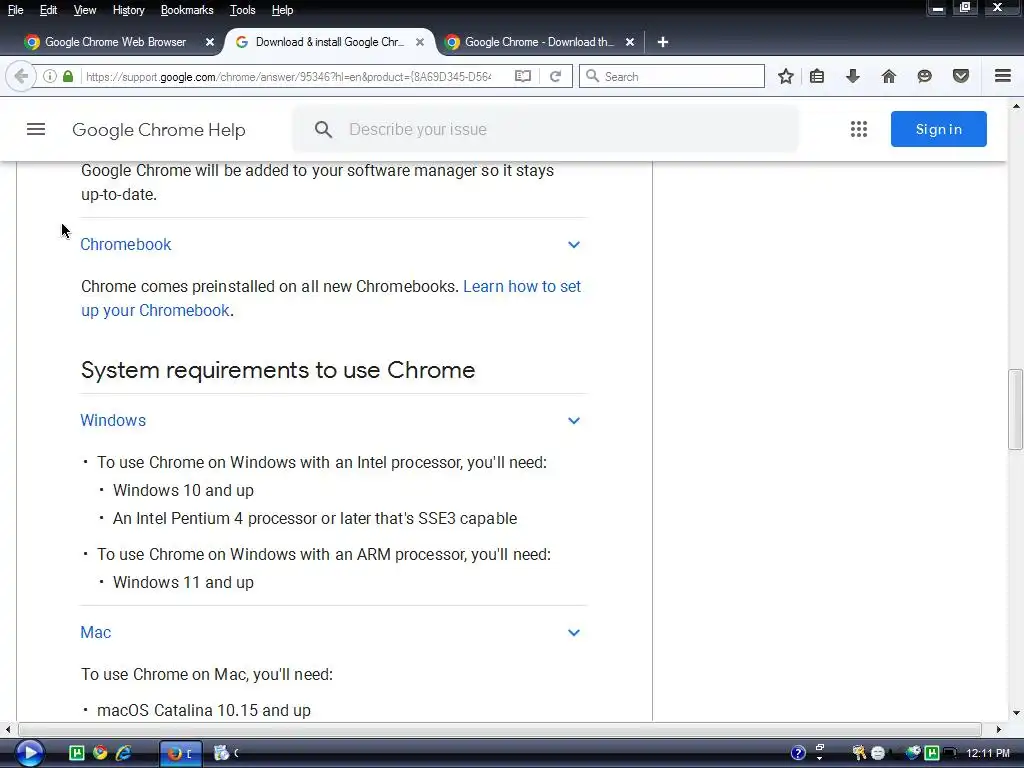Collapse the Windows requirements chevron
This screenshot has width=1024, height=768.
[573, 421]
